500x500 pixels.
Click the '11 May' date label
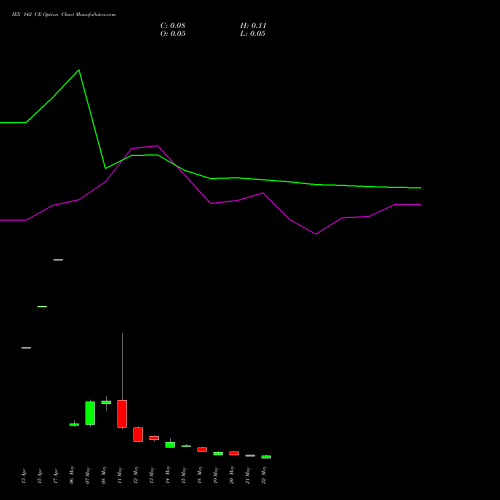coord(120,475)
